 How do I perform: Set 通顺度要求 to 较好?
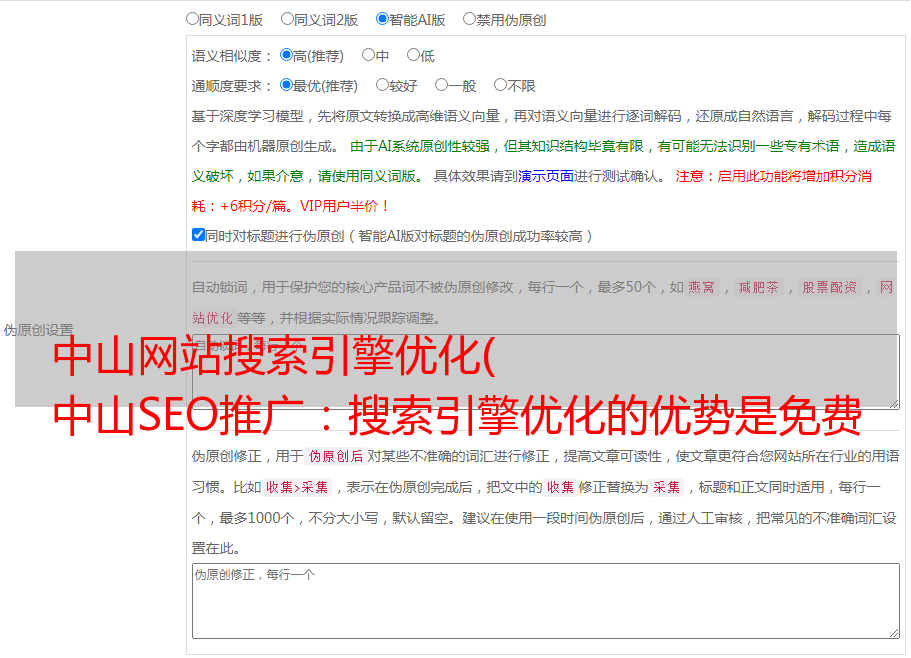382,85
